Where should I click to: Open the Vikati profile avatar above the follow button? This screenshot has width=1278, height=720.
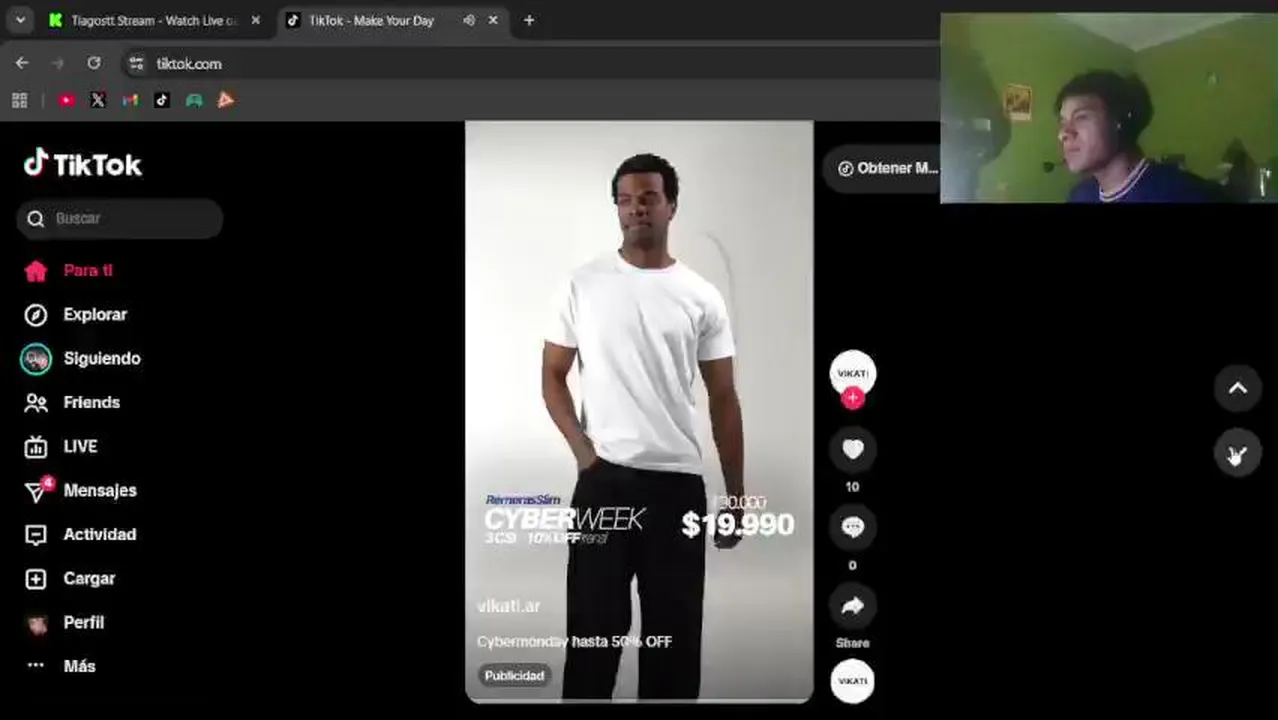click(852, 373)
